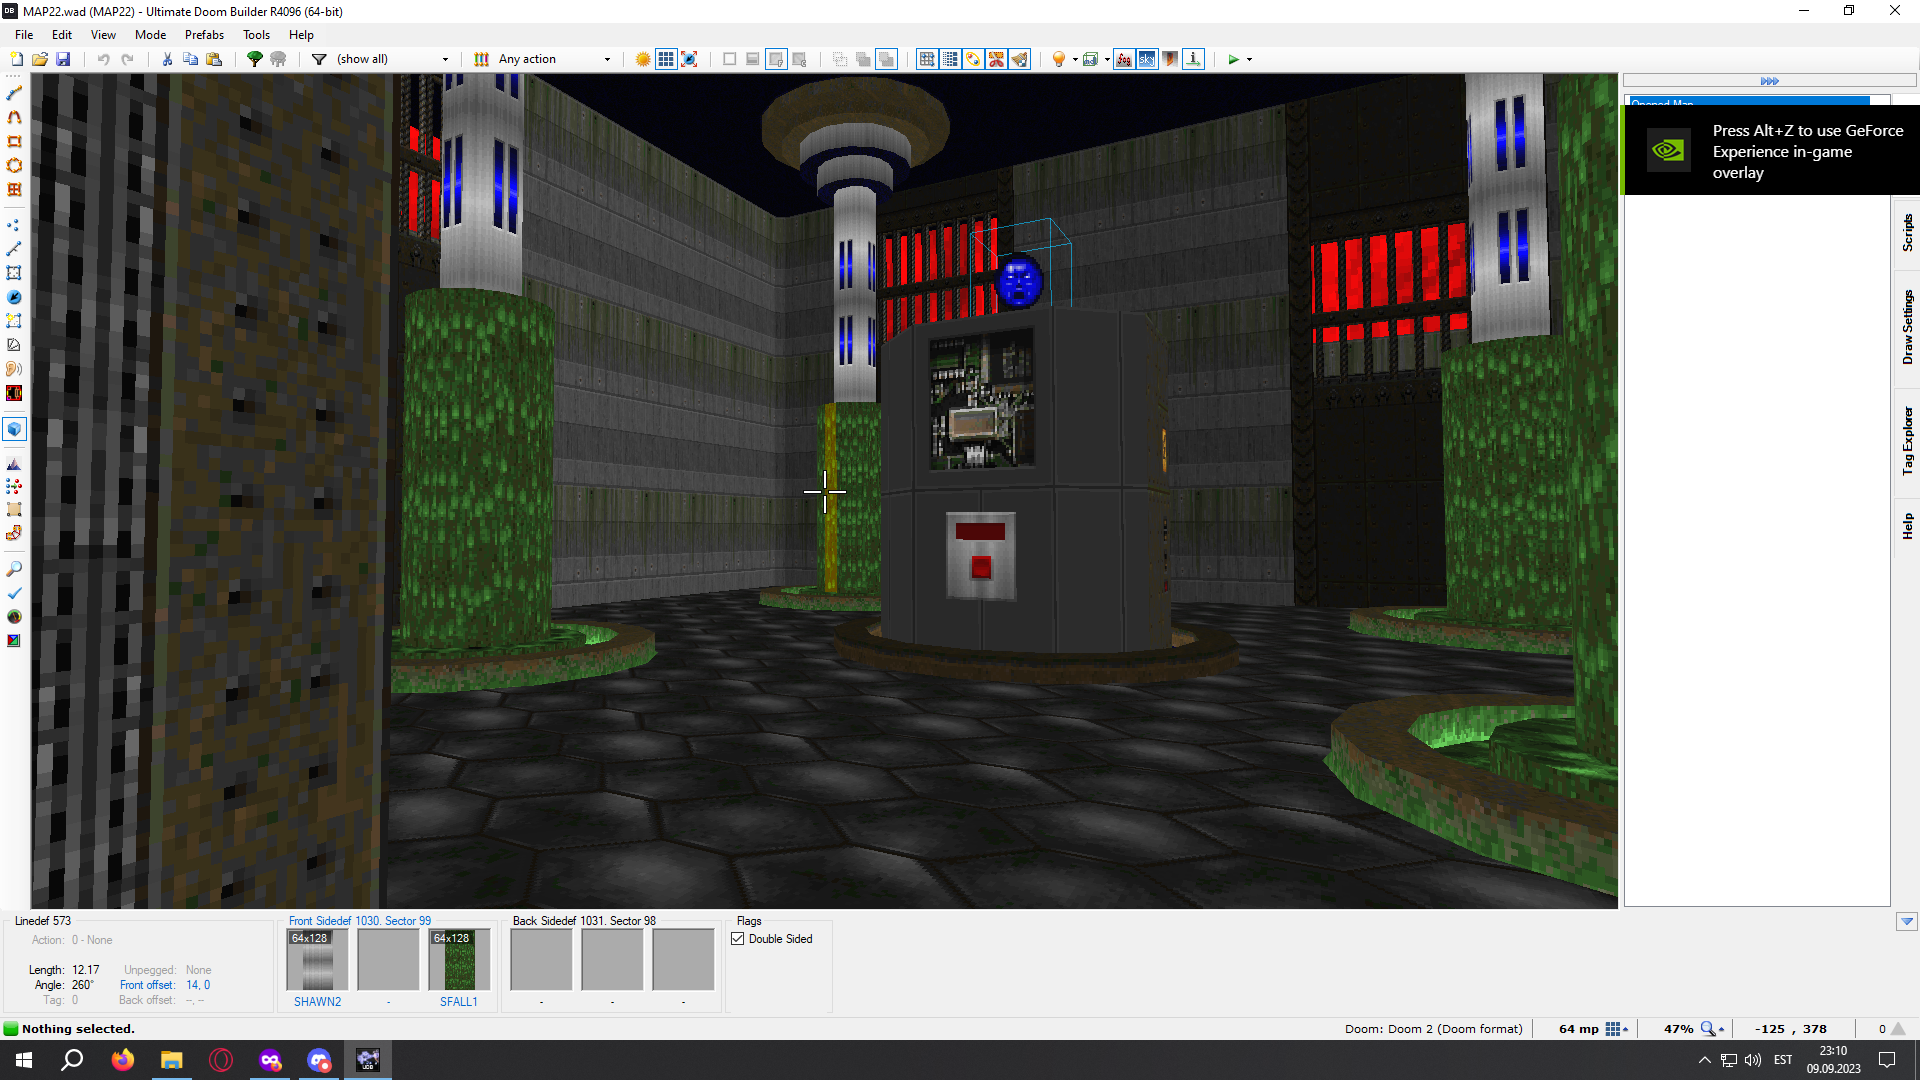Open the model rendering dropdown arrow
Viewport: 1920px width, 1080px height.
coord(1107,59)
